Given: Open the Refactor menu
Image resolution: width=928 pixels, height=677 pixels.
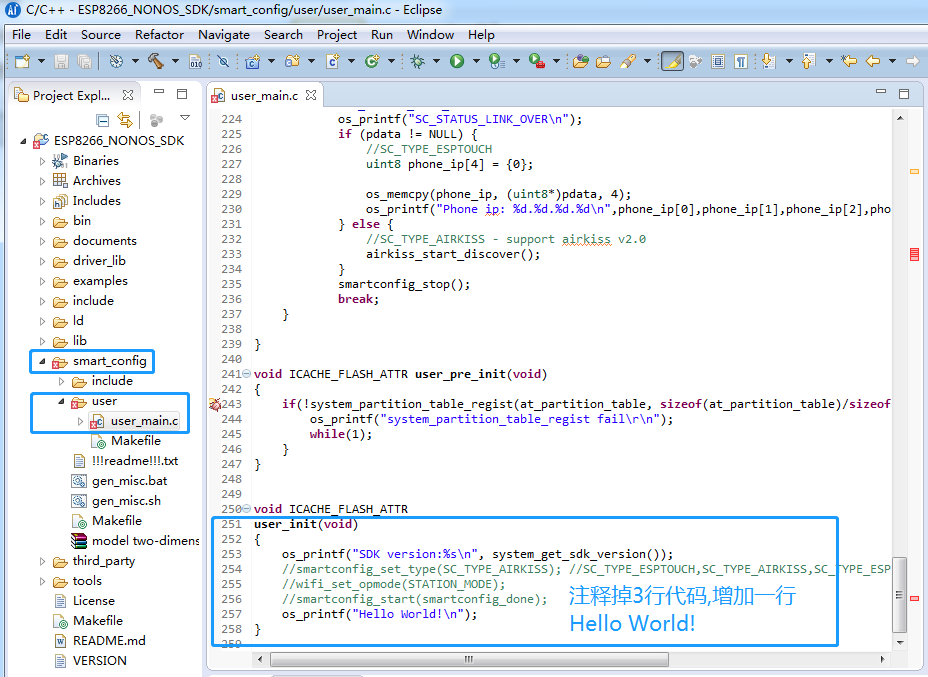Looking at the screenshot, I should coord(159,35).
